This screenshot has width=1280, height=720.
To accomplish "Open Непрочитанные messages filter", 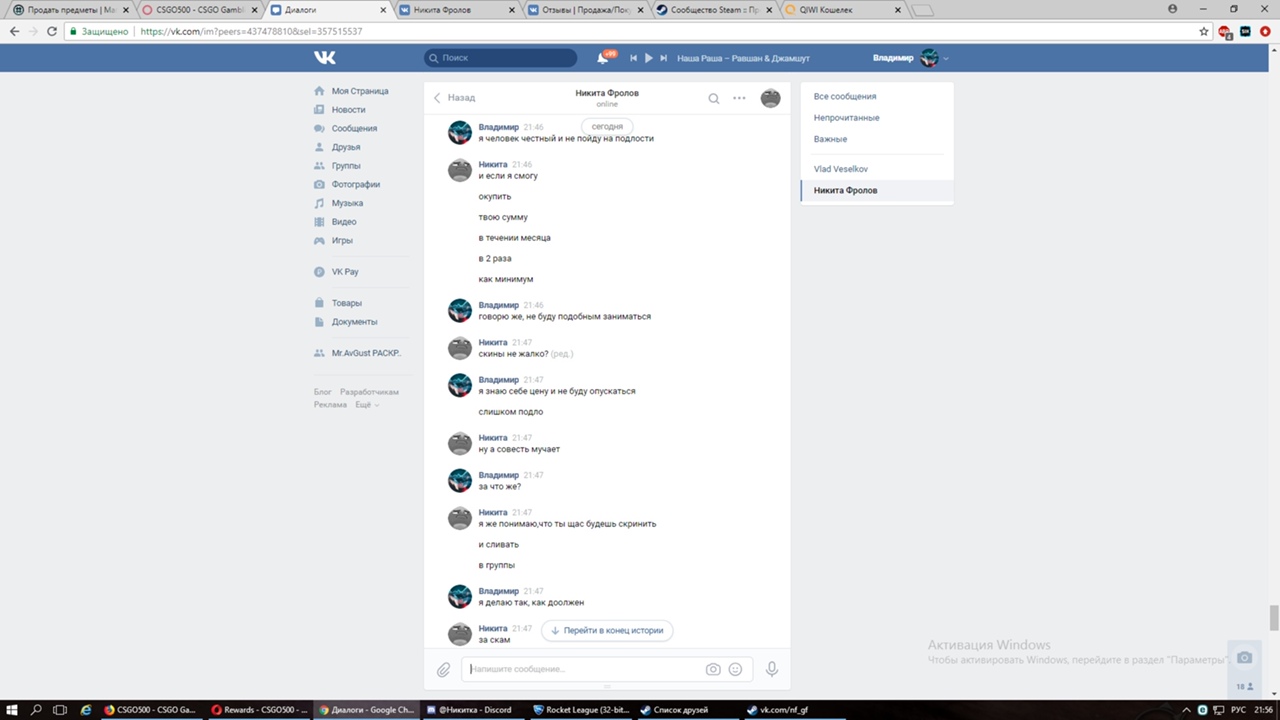I will (846, 118).
